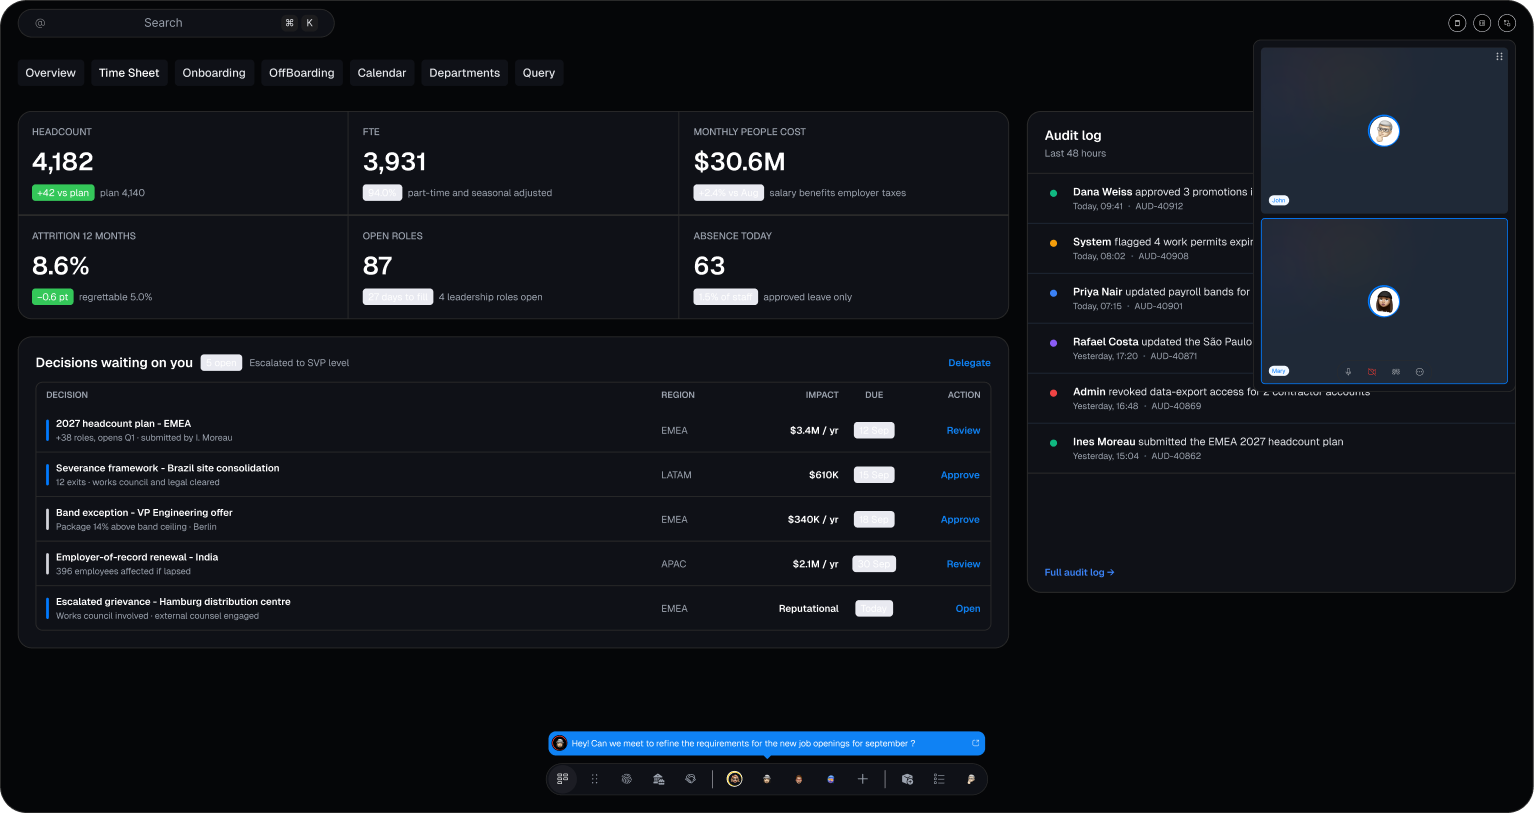The image size is (1534, 813).
Task: Click Mary's avatar in the video tile
Action: click(1384, 301)
